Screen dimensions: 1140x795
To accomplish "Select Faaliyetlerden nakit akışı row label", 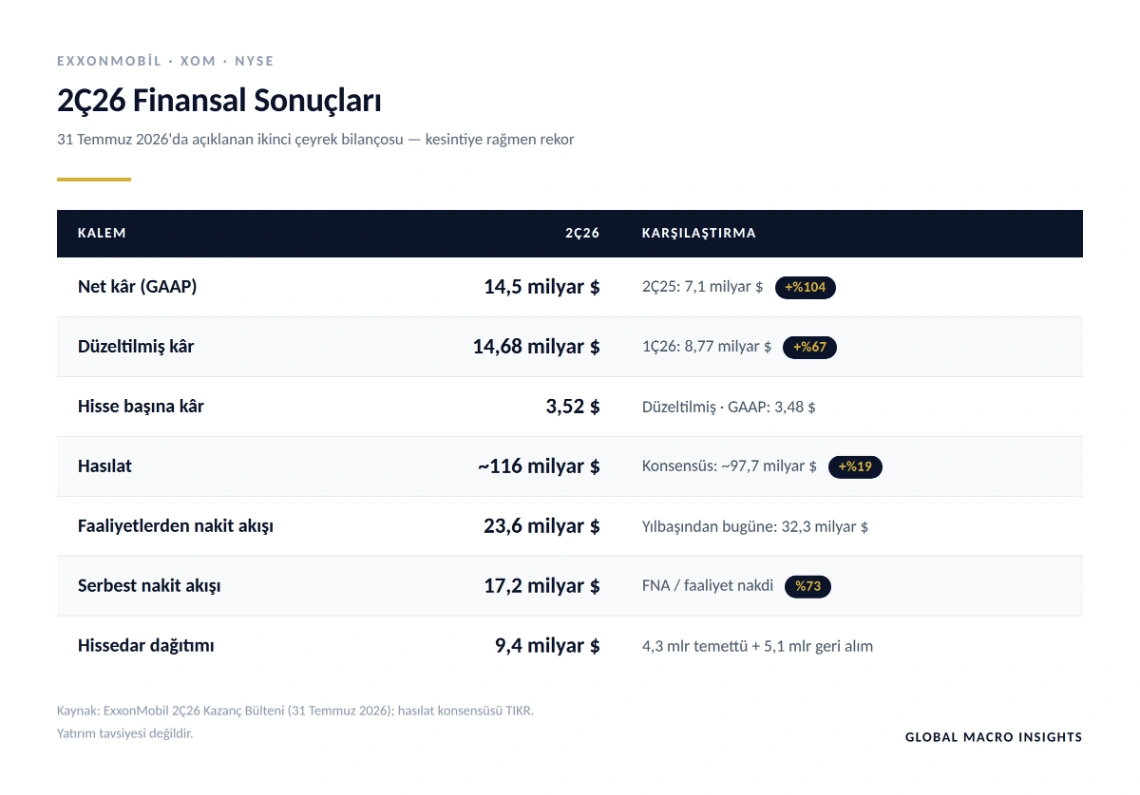I will (x=176, y=526).
